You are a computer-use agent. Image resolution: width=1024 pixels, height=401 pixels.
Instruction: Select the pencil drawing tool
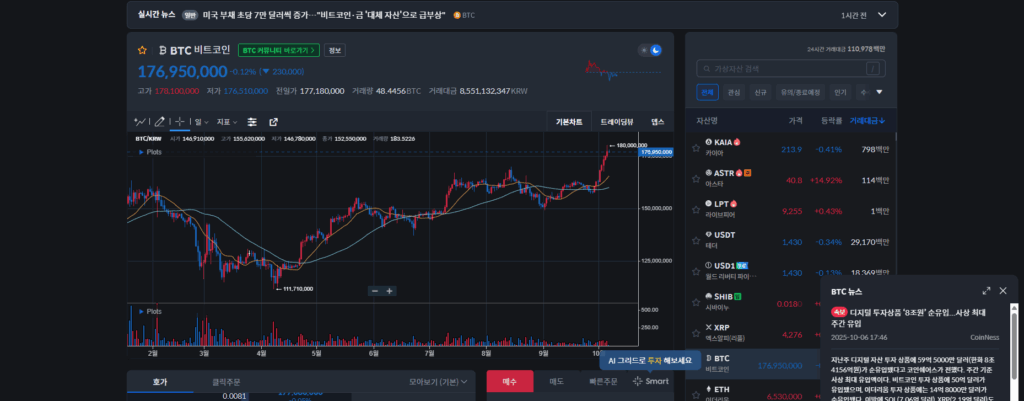pos(160,121)
